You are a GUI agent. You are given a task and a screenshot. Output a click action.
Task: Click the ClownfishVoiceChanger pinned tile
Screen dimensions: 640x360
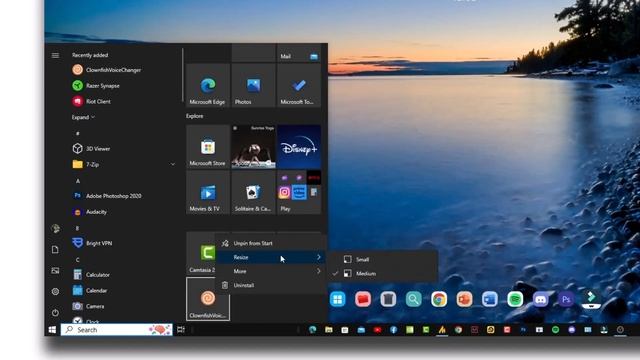[208, 299]
